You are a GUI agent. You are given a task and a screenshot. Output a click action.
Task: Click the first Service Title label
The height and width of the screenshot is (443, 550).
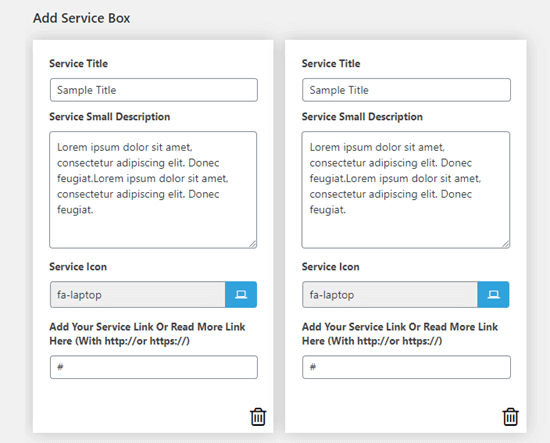[x=79, y=63]
